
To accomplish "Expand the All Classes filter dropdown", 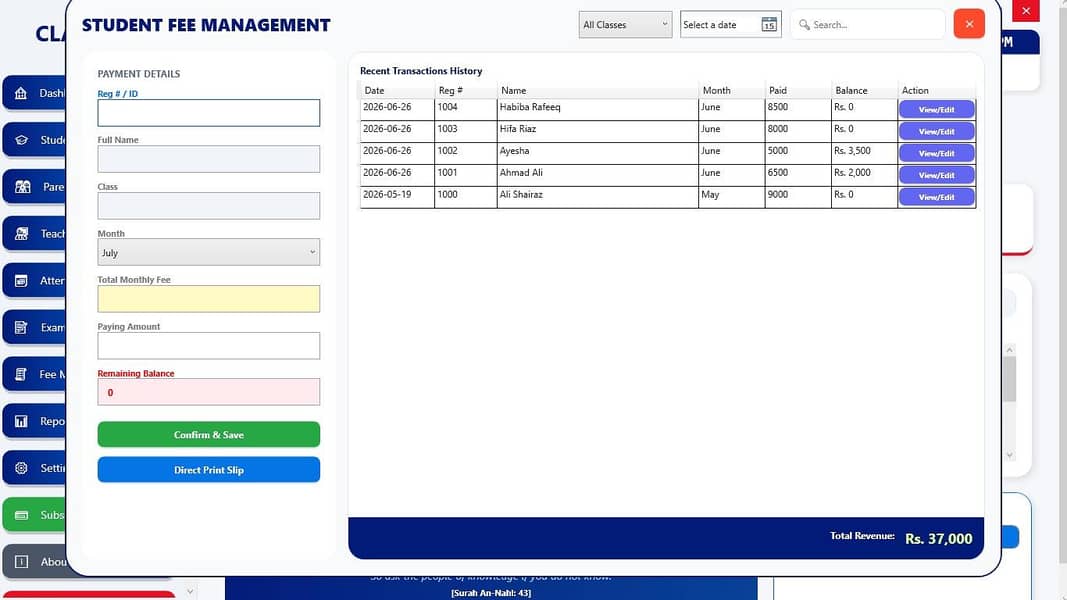I will (625, 24).
